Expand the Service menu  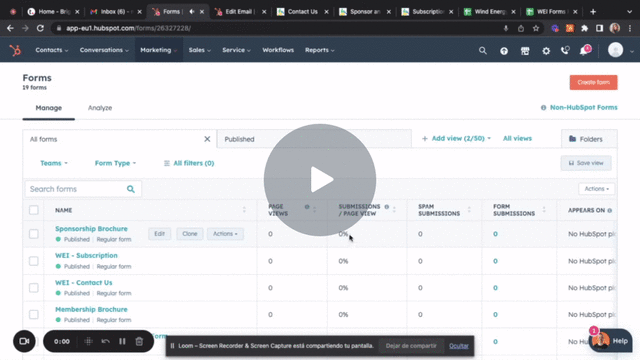(x=236, y=50)
